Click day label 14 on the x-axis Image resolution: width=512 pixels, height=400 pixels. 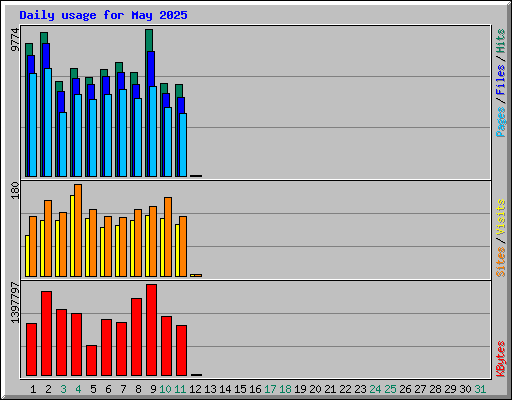point(225,389)
